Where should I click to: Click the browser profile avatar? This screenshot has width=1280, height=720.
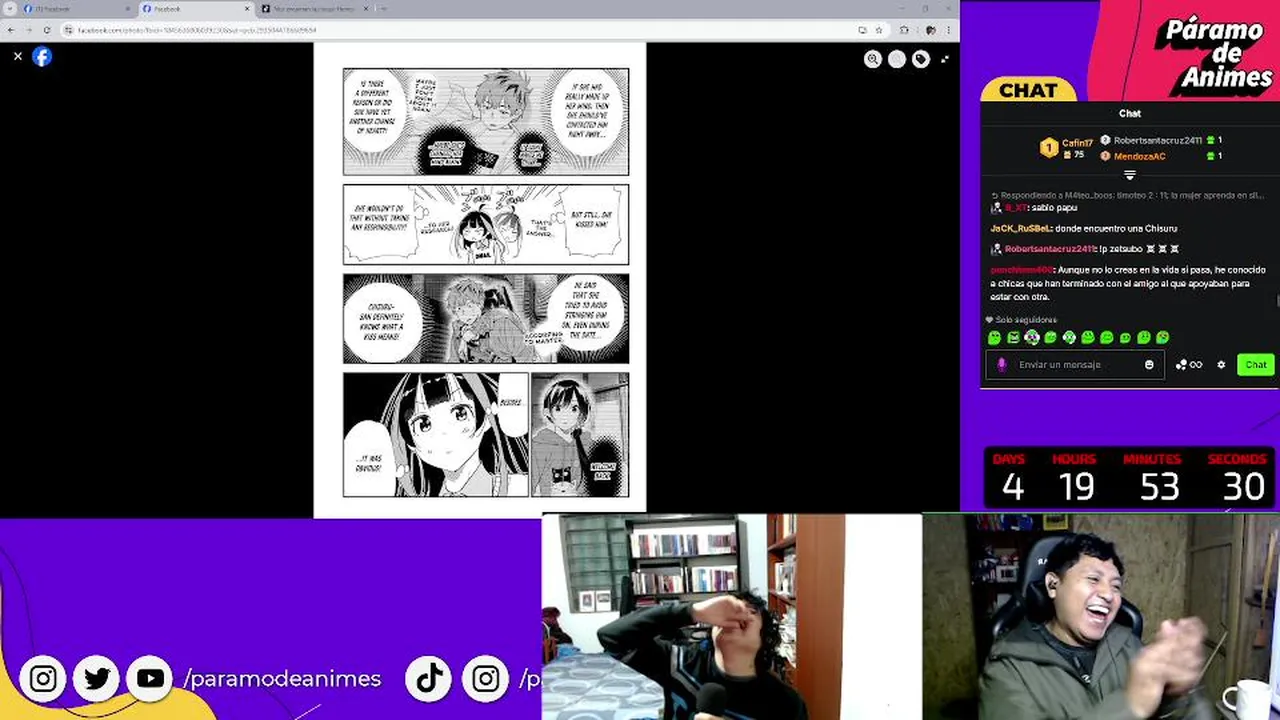(930, 30)
